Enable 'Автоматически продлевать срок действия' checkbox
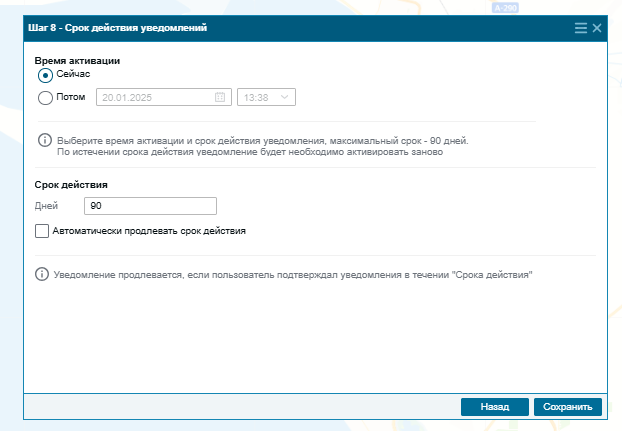This screenshot has width=622, height=431. 42,231
